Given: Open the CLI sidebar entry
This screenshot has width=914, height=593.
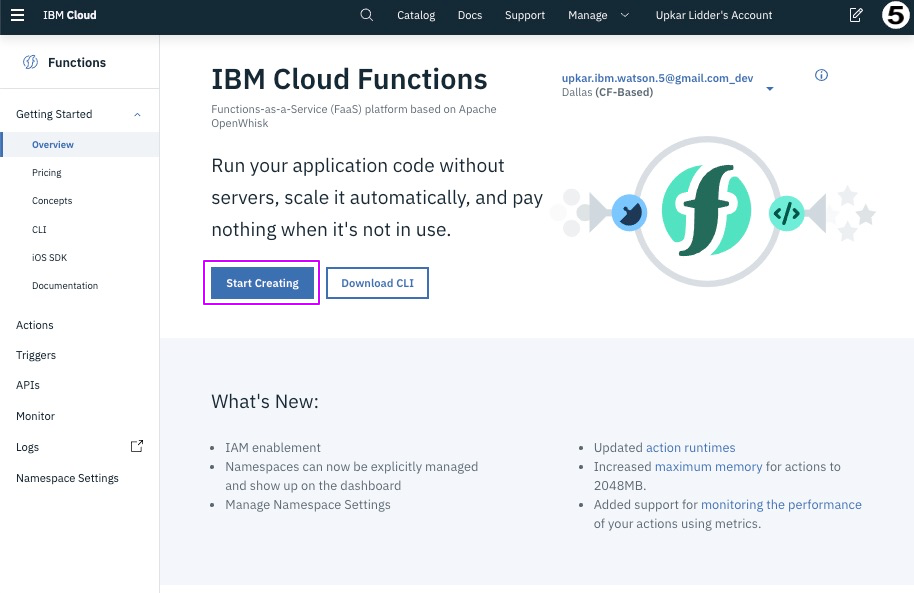Looking at the screenshot, I should [39, 229].
